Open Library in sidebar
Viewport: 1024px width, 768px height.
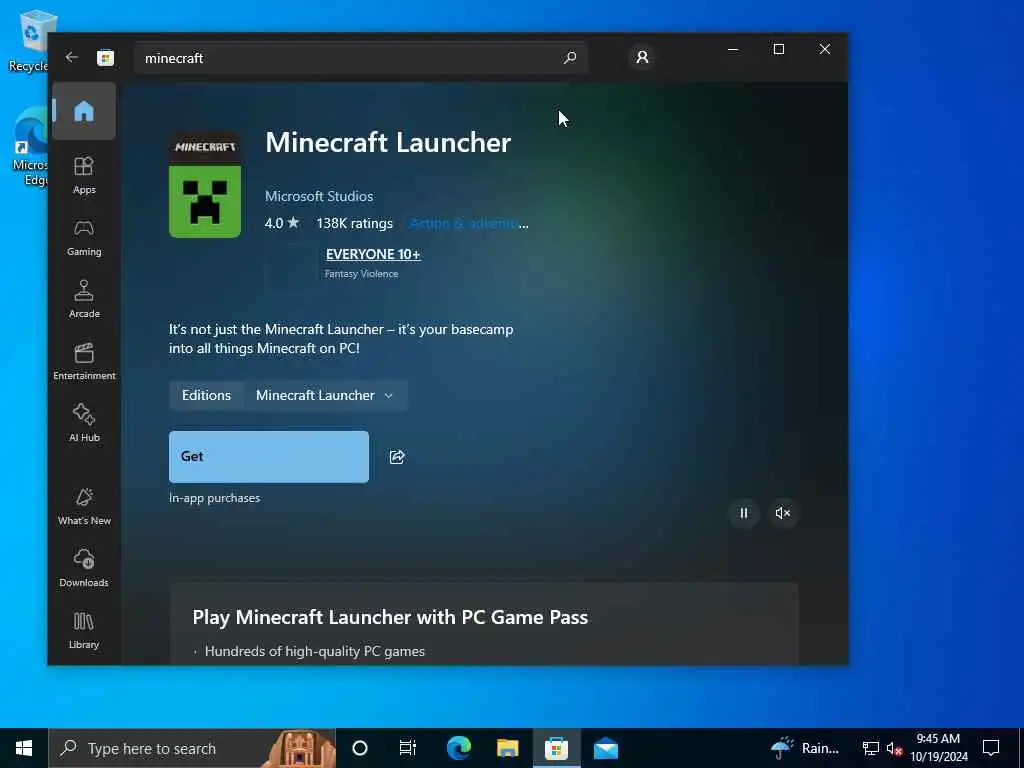tap(84, 630)
